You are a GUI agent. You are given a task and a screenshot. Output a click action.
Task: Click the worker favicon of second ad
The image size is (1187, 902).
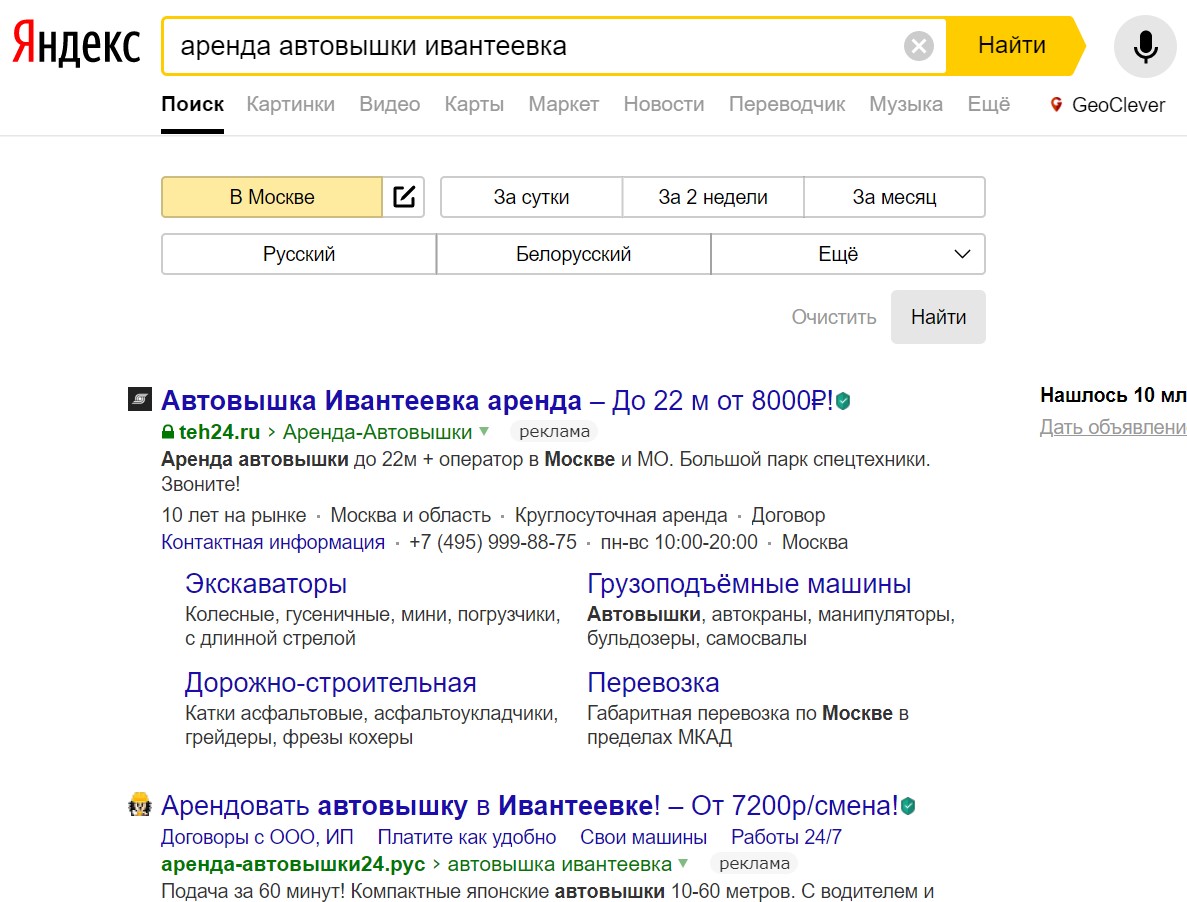coord(140,804)
